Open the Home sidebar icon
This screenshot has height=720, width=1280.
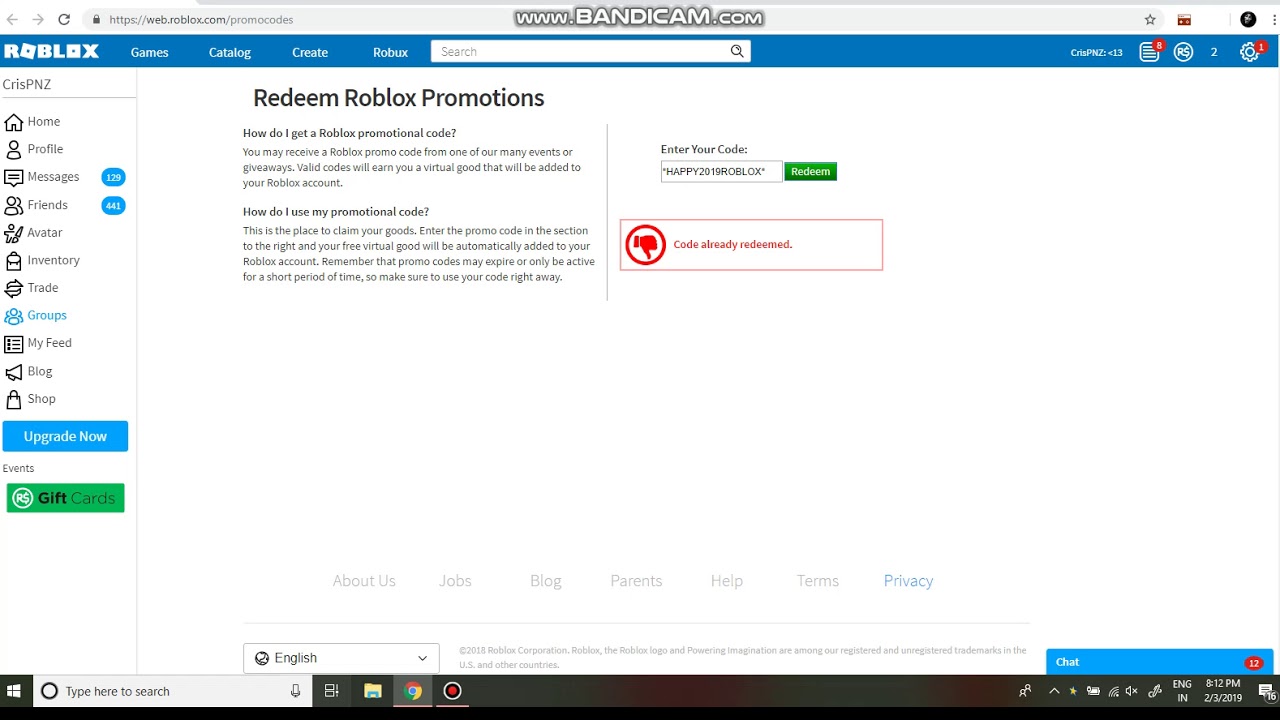click(13, 122)
